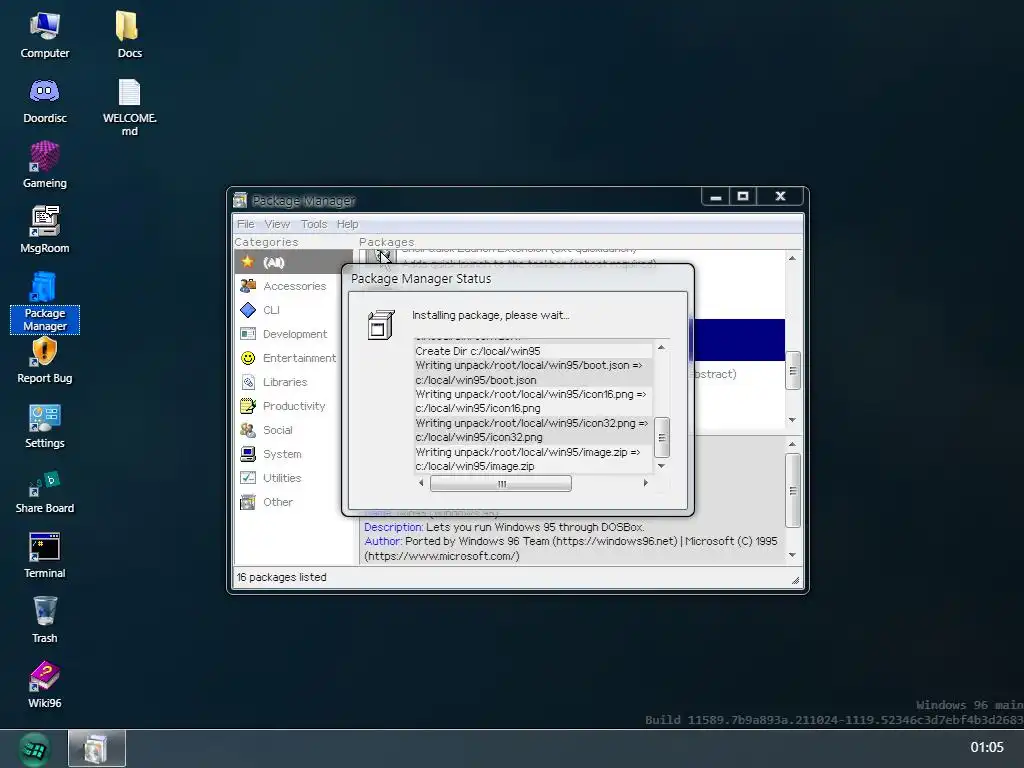The image size is (1024, 768).
Task: Open the File menu
Action: point(246,224)
